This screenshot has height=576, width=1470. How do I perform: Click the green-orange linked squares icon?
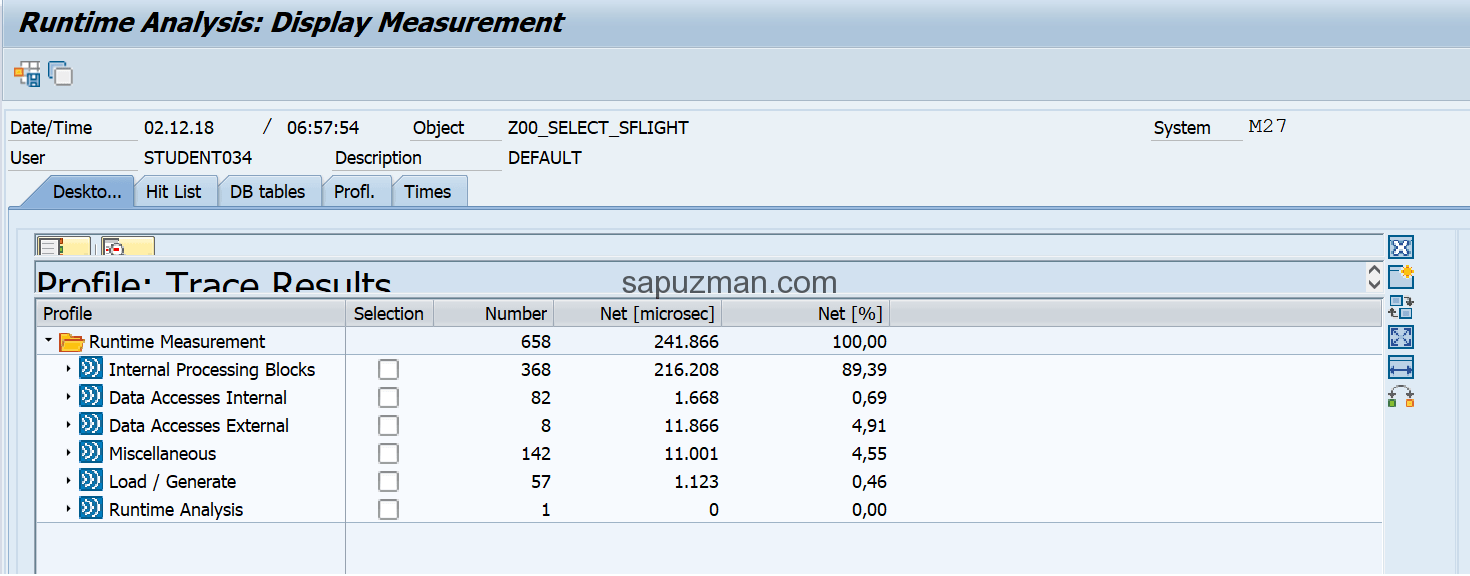tap(1401, 397)
